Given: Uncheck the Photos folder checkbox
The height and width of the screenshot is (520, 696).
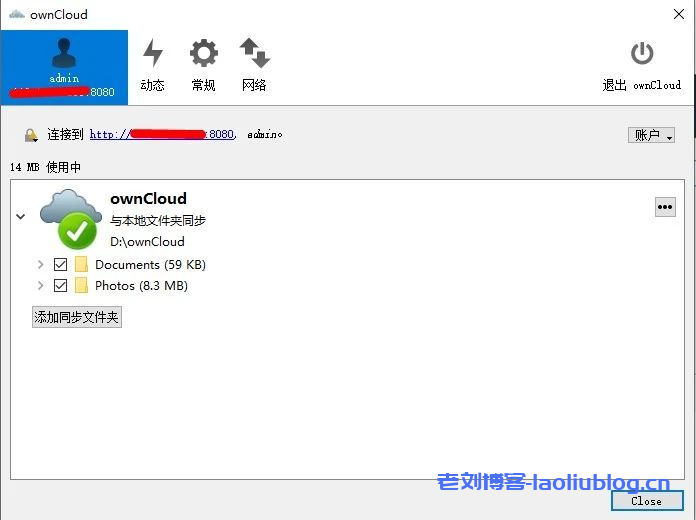Looking at the screenshot, I should [x=60, y=286].
